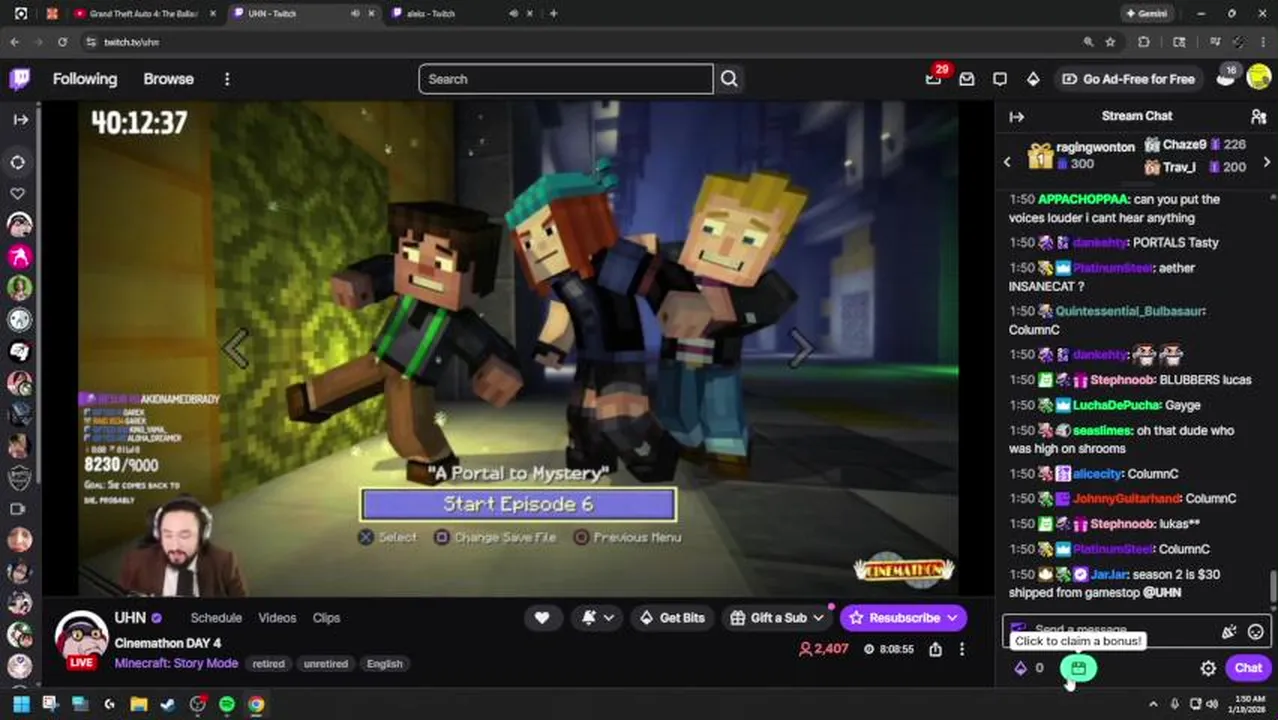Open the Gemini button in Chrome
Image resolution: width=1278 pixels, height=720 pixels.
1146,14
